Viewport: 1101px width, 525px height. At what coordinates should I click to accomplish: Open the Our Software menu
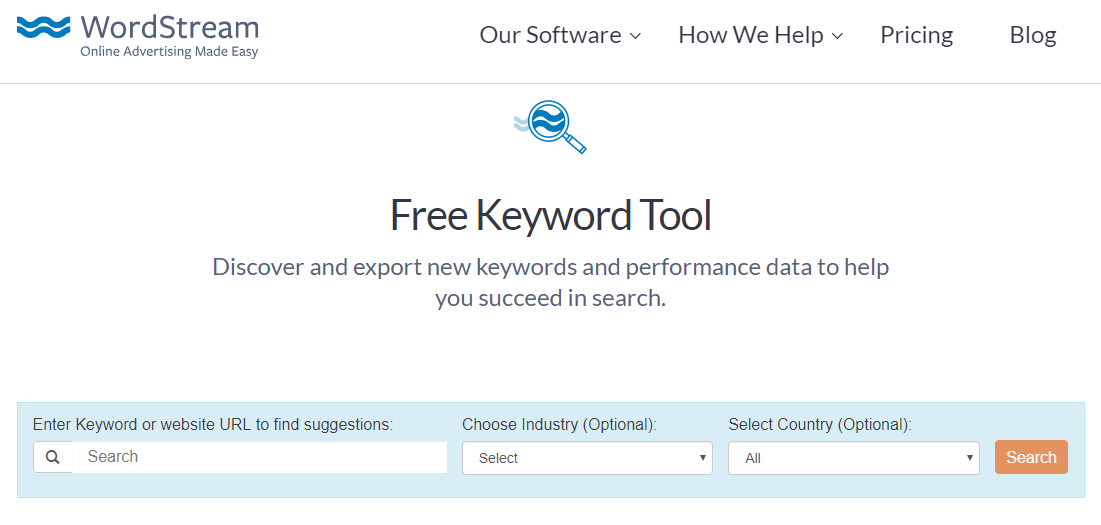pos(560,35)
